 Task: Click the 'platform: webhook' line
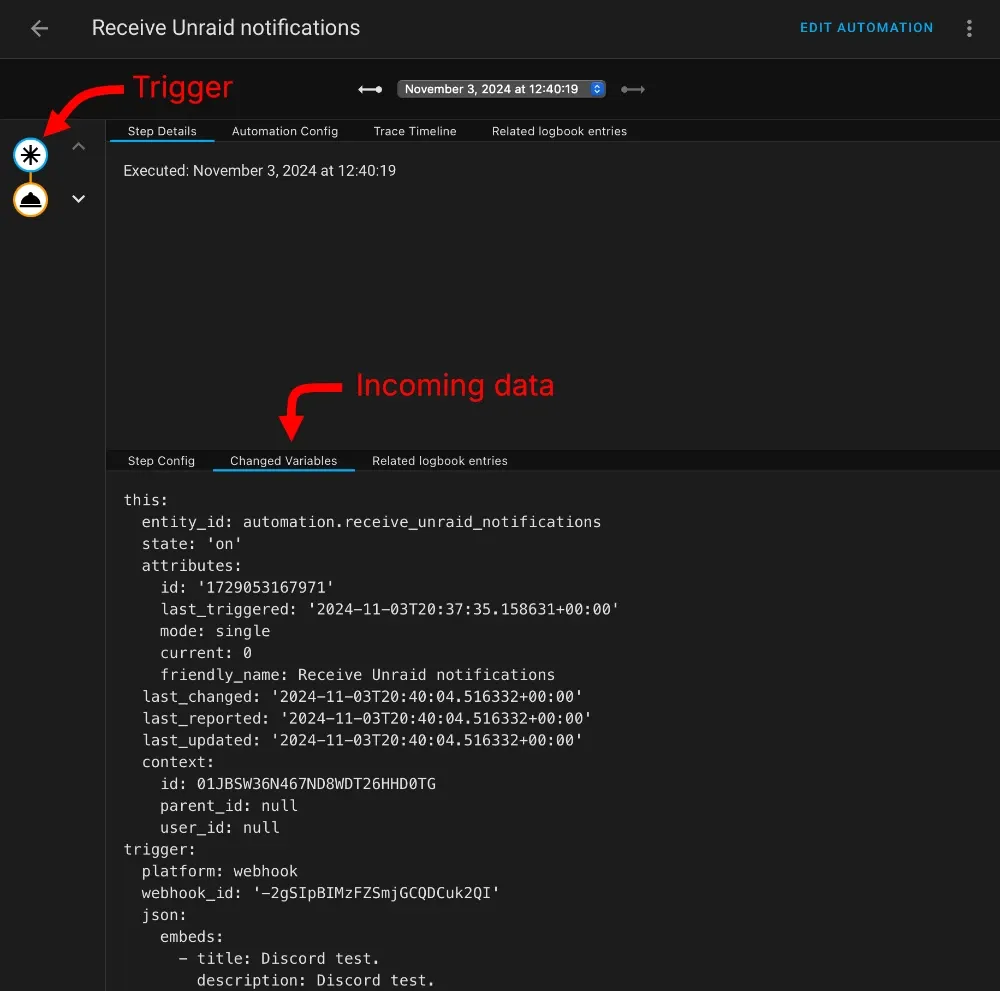(x=219, y=871)
